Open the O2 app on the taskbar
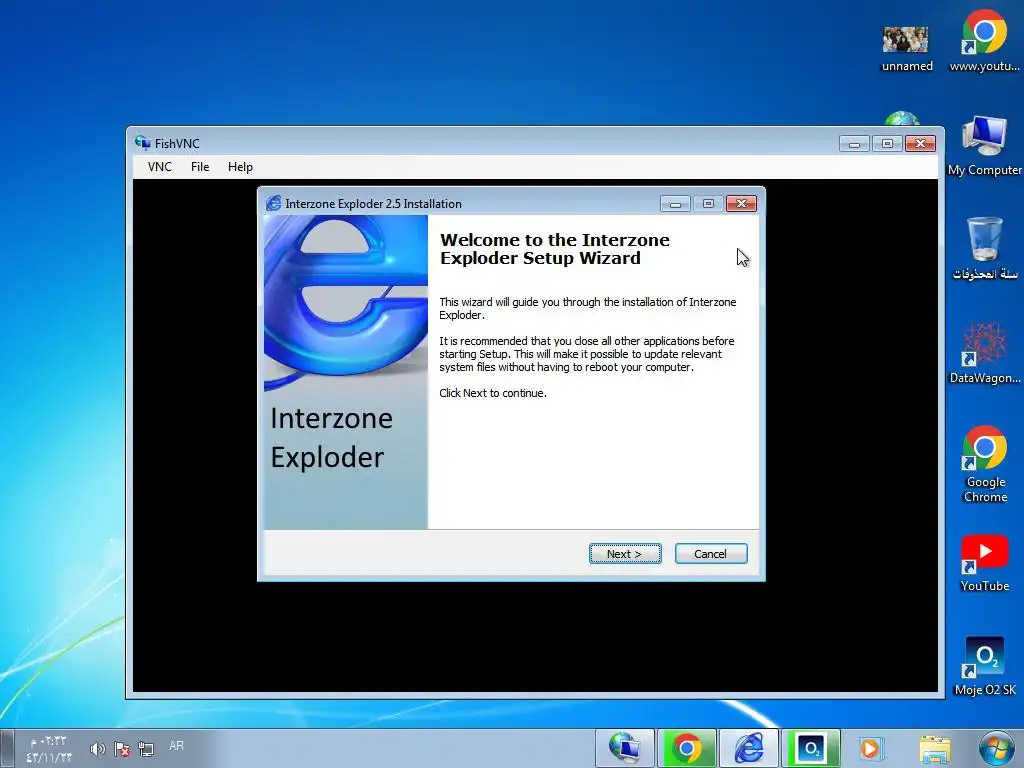The width and height of the screenshot is (1024, 768). point(810,748)
